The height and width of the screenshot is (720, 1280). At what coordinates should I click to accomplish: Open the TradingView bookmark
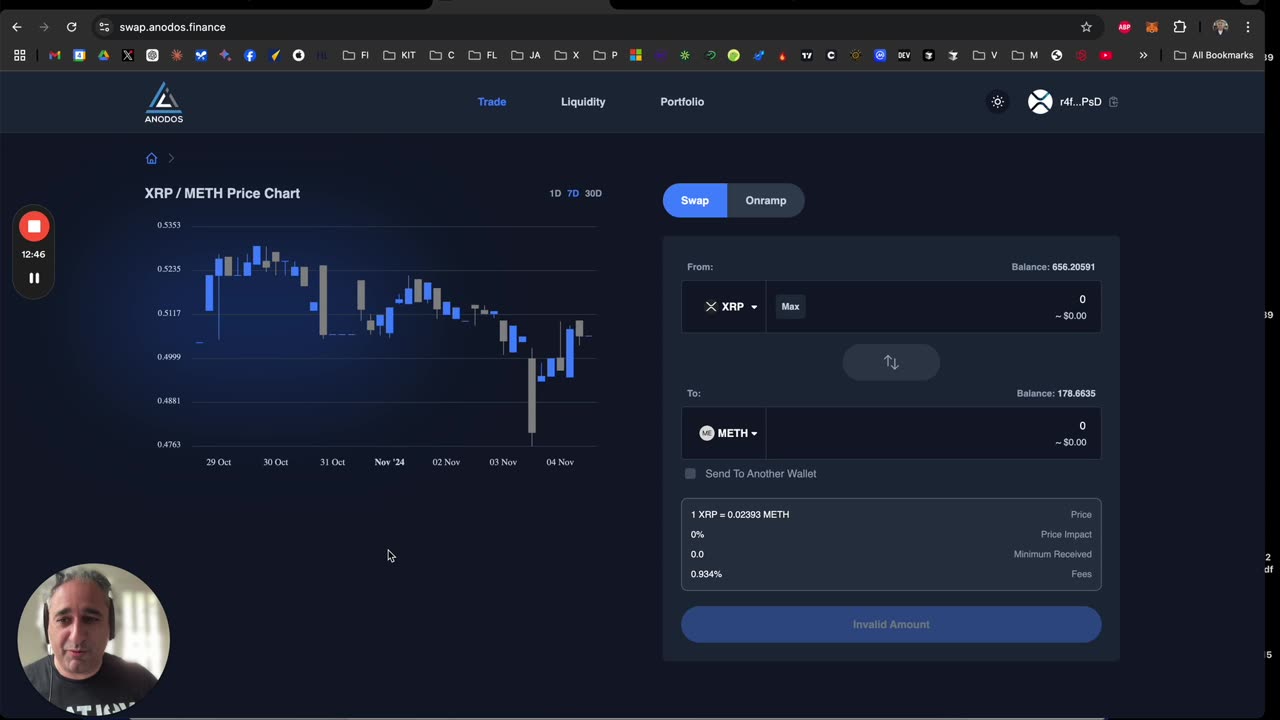807,55
